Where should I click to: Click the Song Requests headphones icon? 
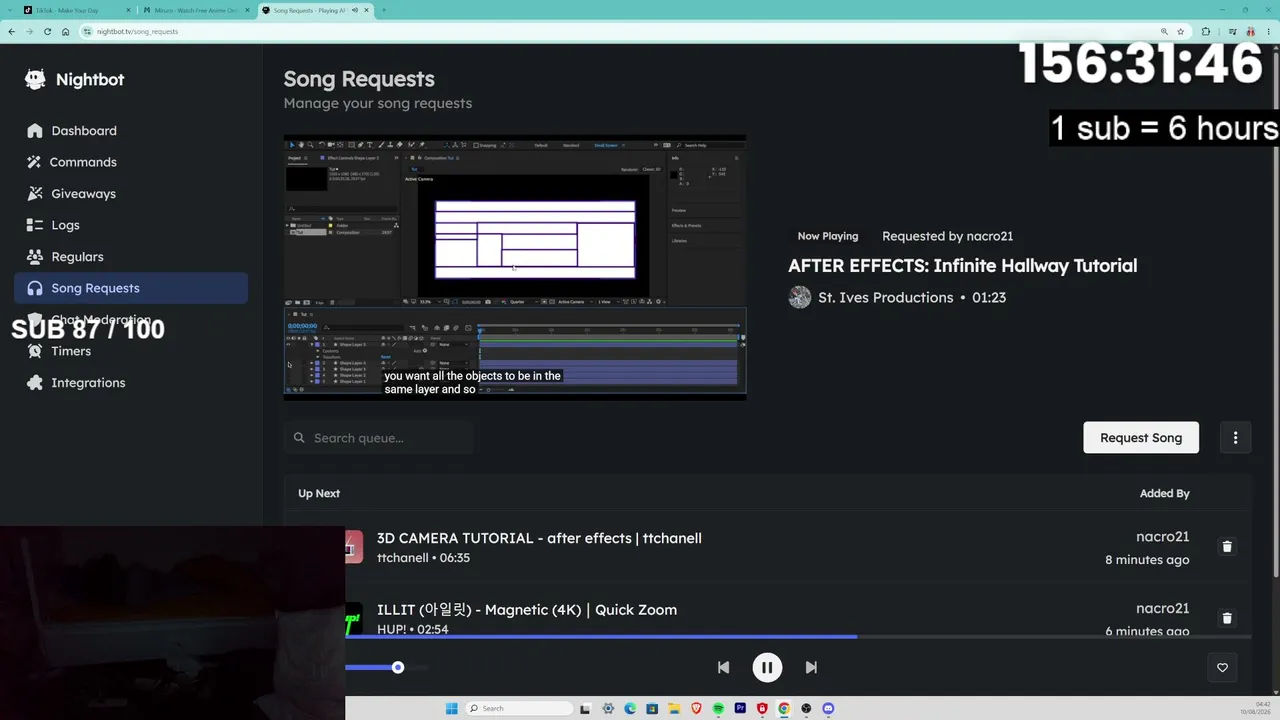click(35, 288)
